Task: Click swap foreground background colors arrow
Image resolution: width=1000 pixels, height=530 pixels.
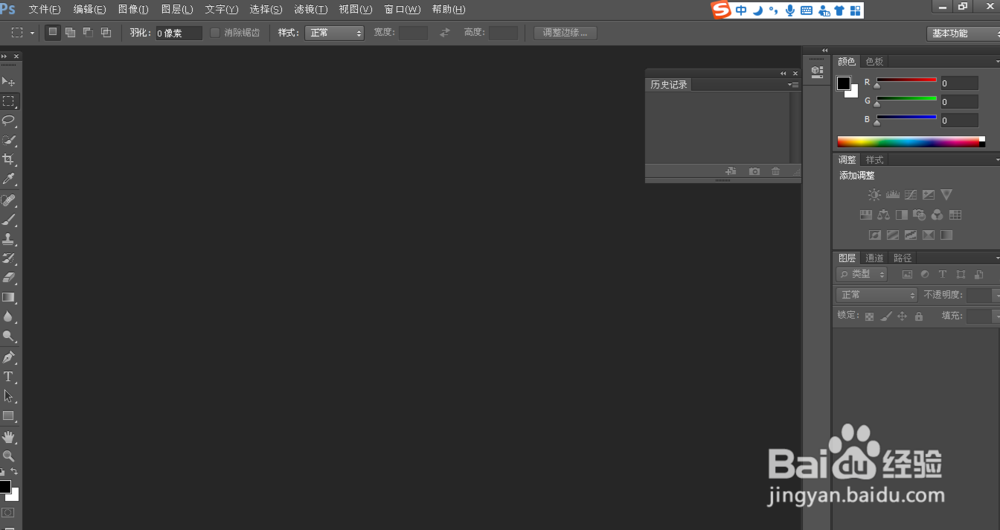Action: (x=14, y=472)
